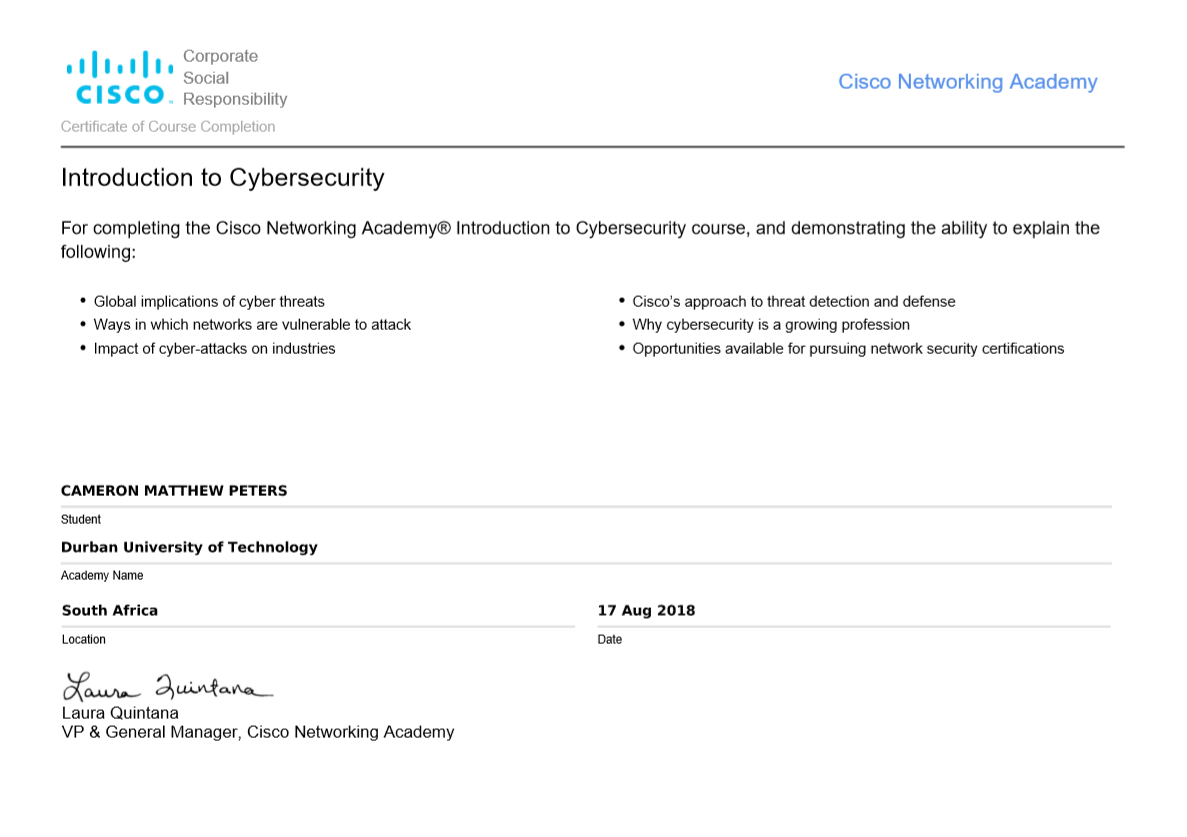Click the VP & General Manager title line

click(258, 732)
